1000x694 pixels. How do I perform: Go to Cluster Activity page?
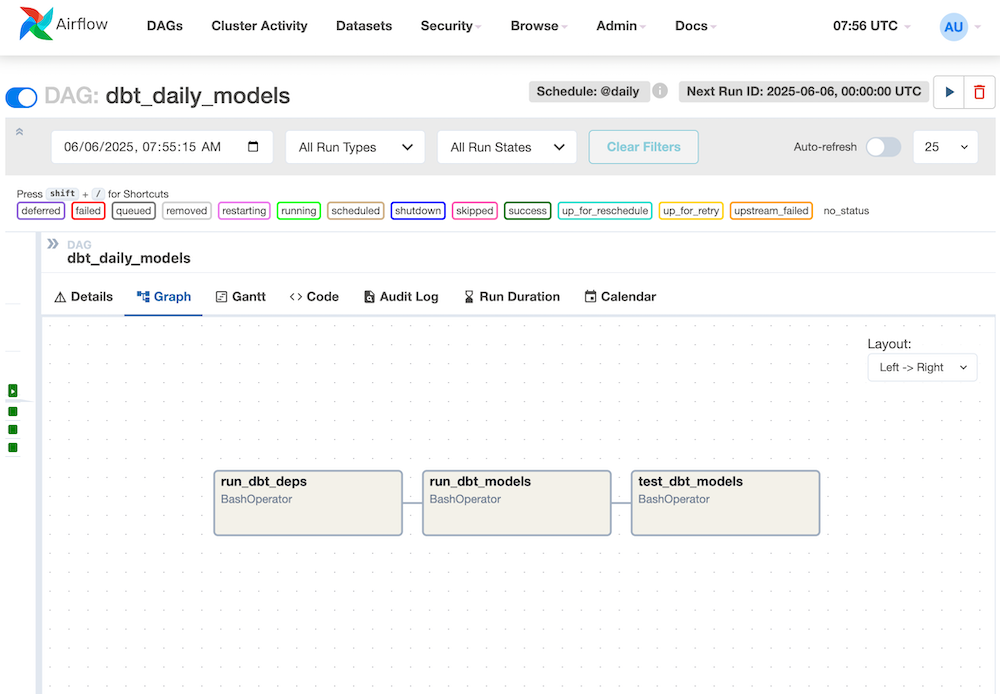click(259, 26)
